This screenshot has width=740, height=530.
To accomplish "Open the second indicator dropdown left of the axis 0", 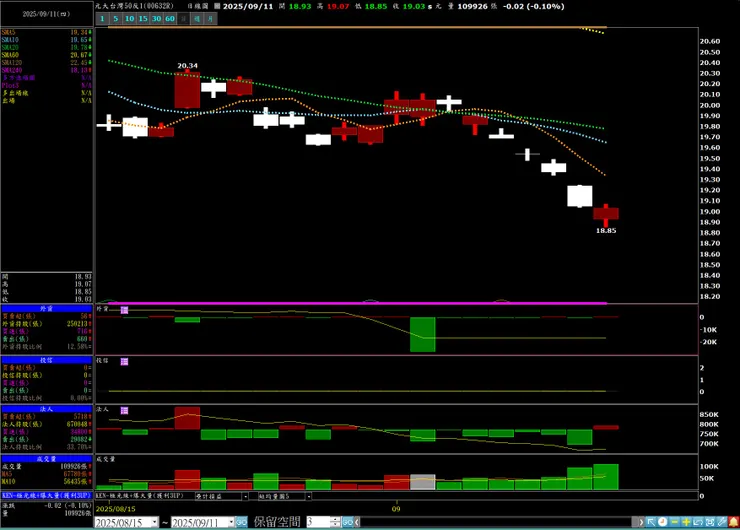I will (x=309, y=496).
